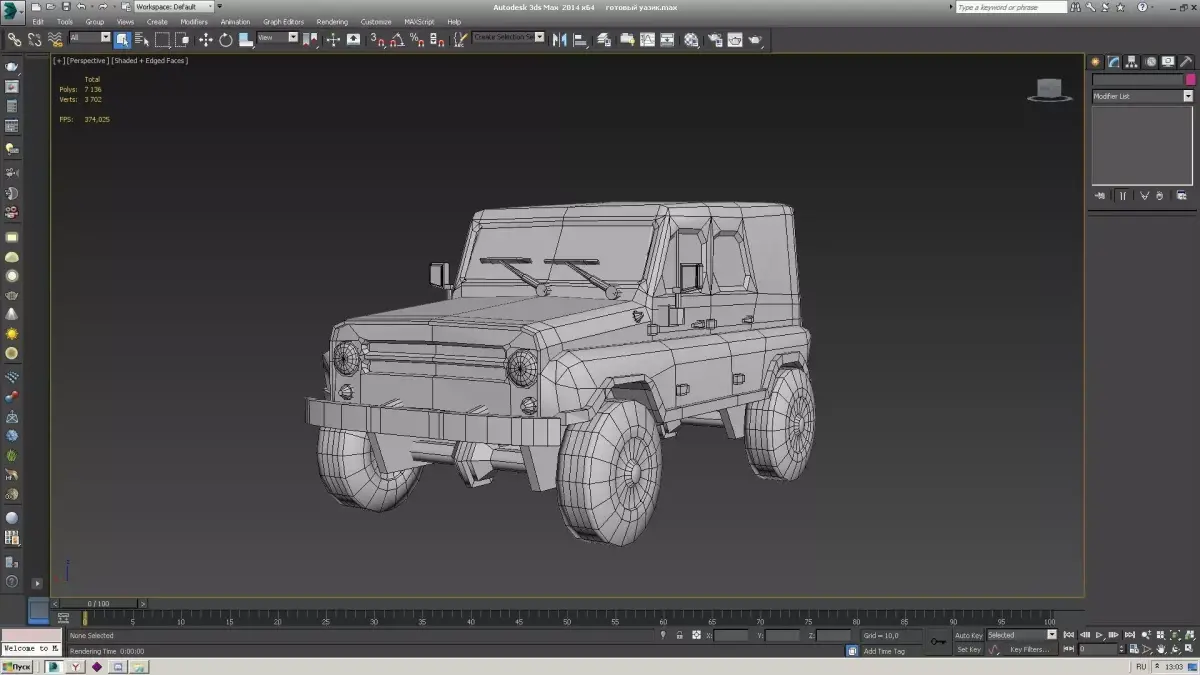Open the Material Editor

click(691, 39)
